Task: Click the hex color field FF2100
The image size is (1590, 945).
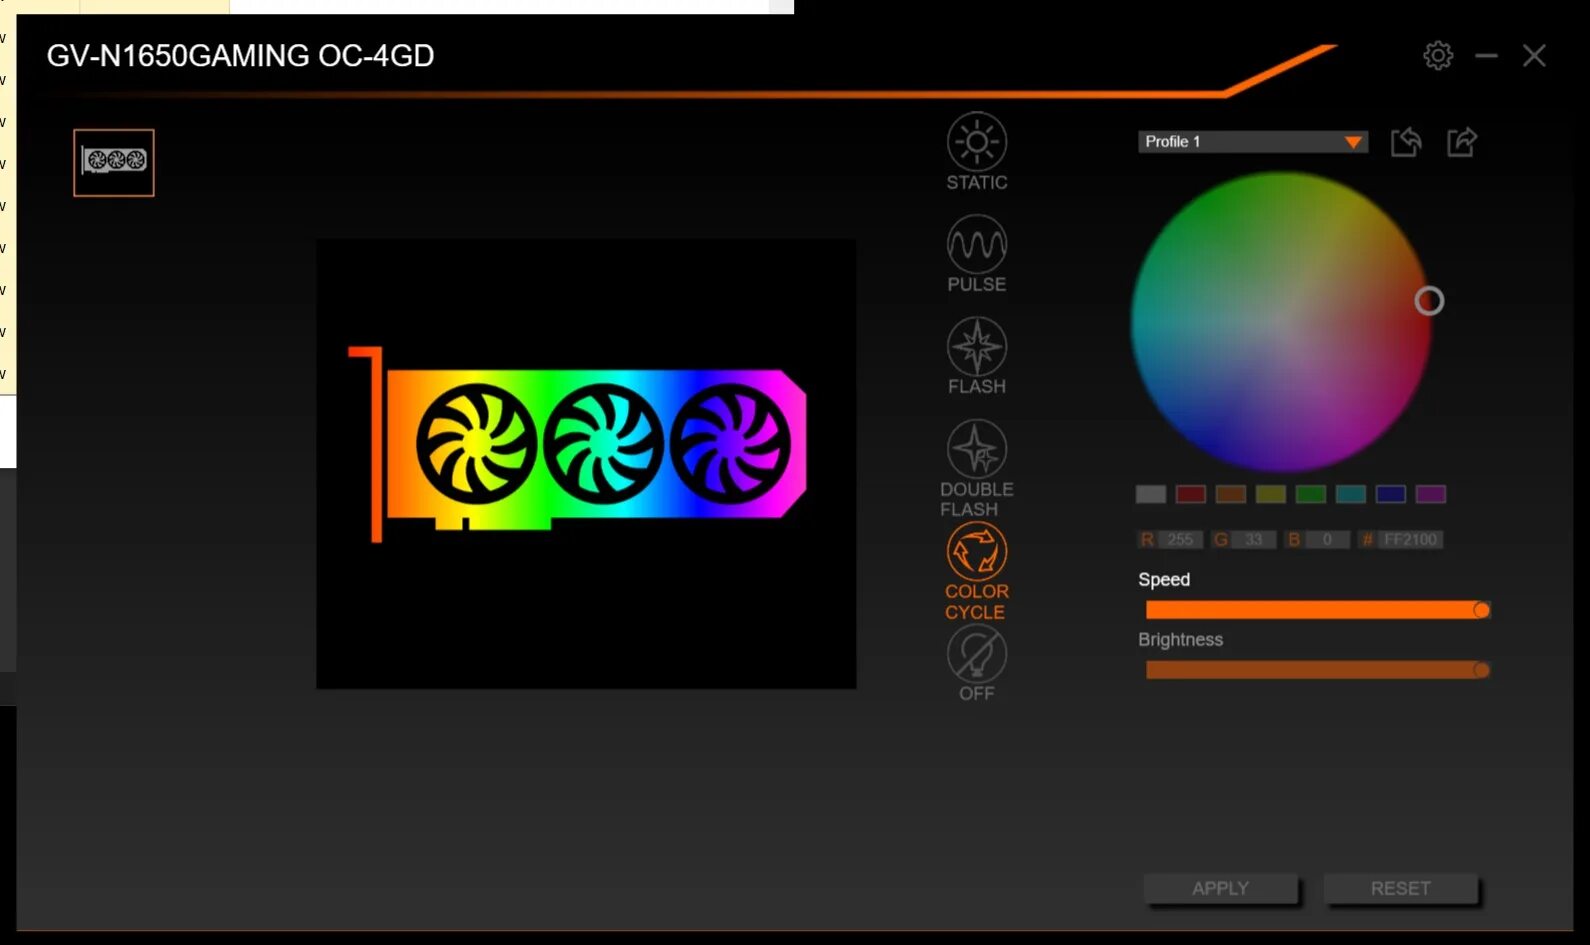Action: pos(1410,540)
